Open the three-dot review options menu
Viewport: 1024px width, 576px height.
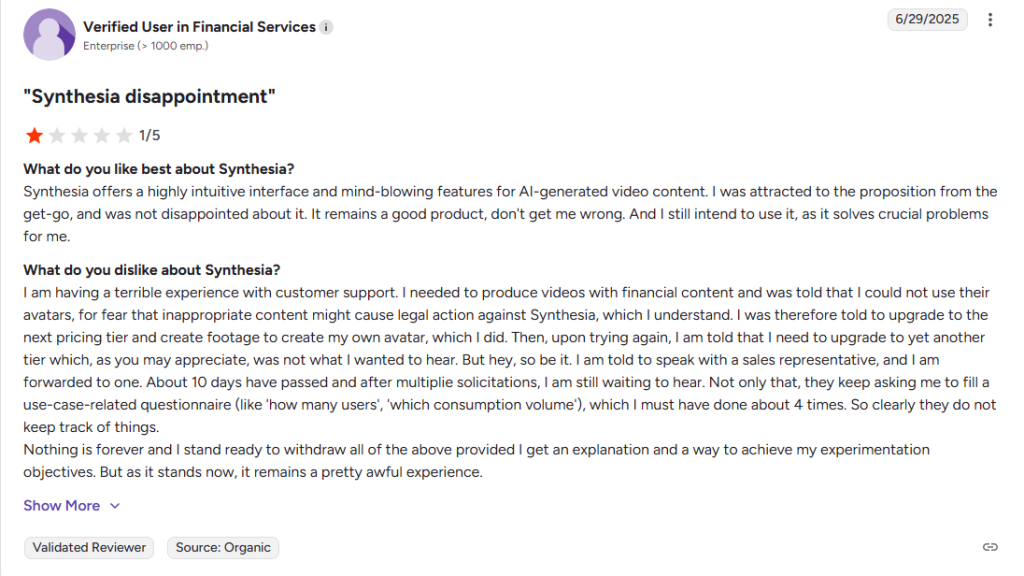(x=990, y=20)
